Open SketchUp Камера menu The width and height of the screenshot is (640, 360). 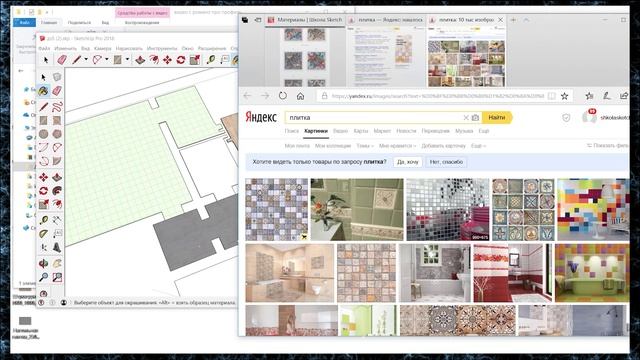point(102,48)
